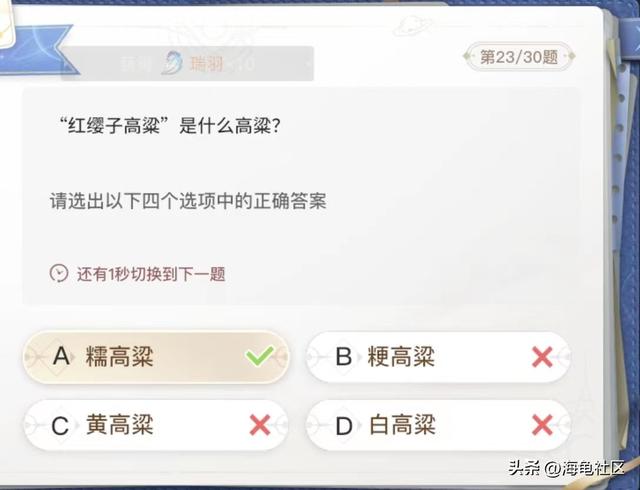Screen dimensions: 640x490
Task: Click the red X on 白高粱 option
Action: pos(542,425)
